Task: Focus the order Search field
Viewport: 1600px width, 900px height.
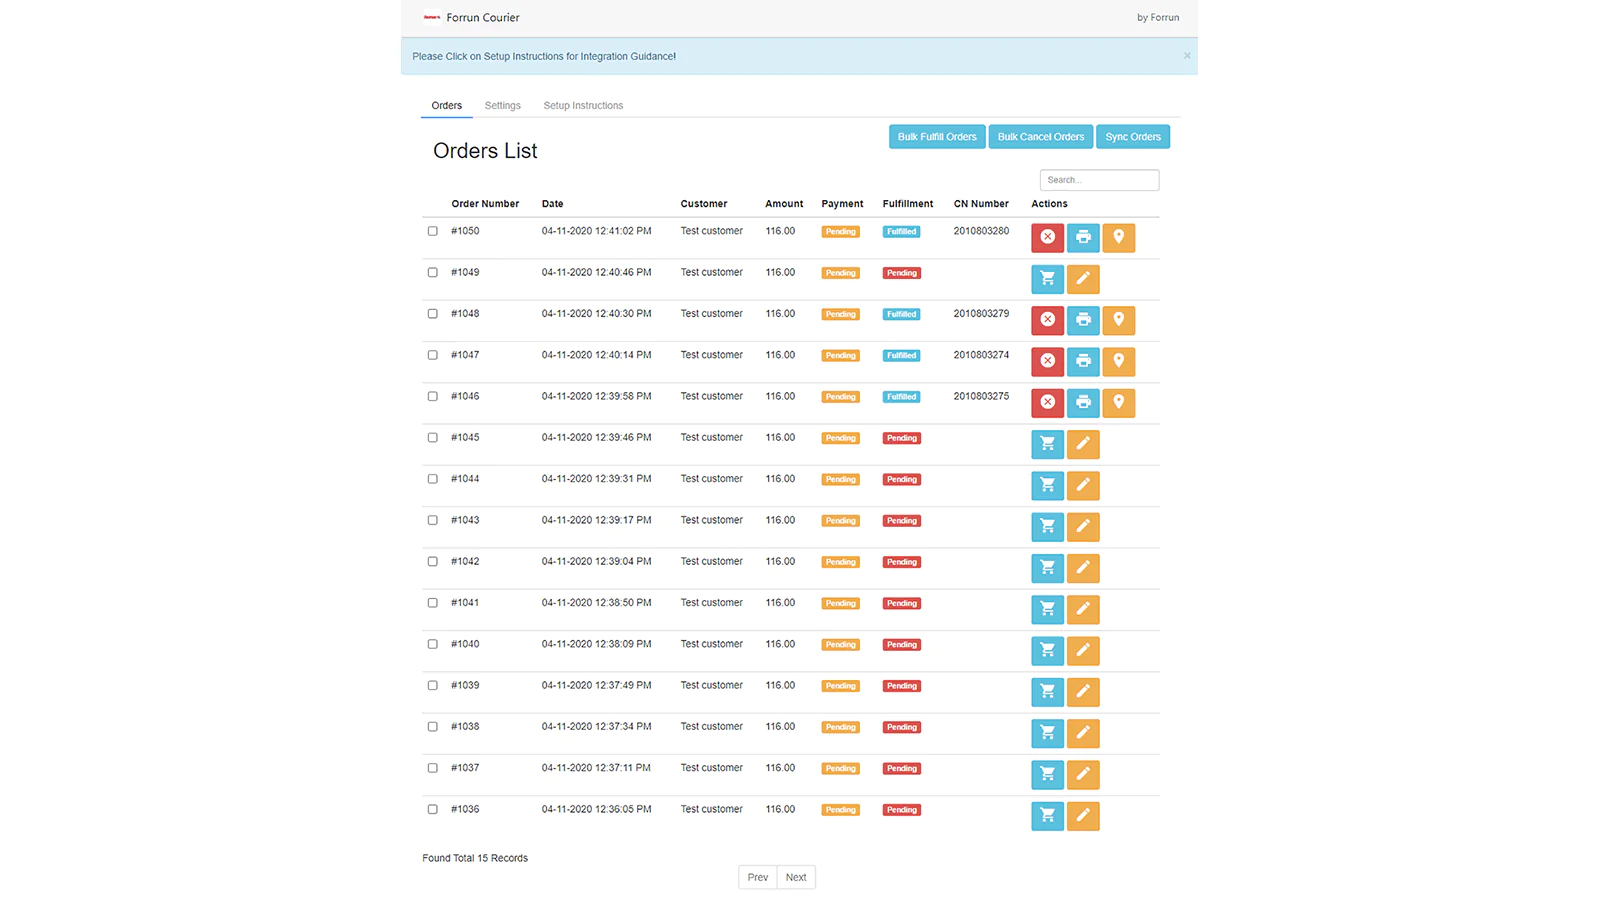Action: point(1099,180)
